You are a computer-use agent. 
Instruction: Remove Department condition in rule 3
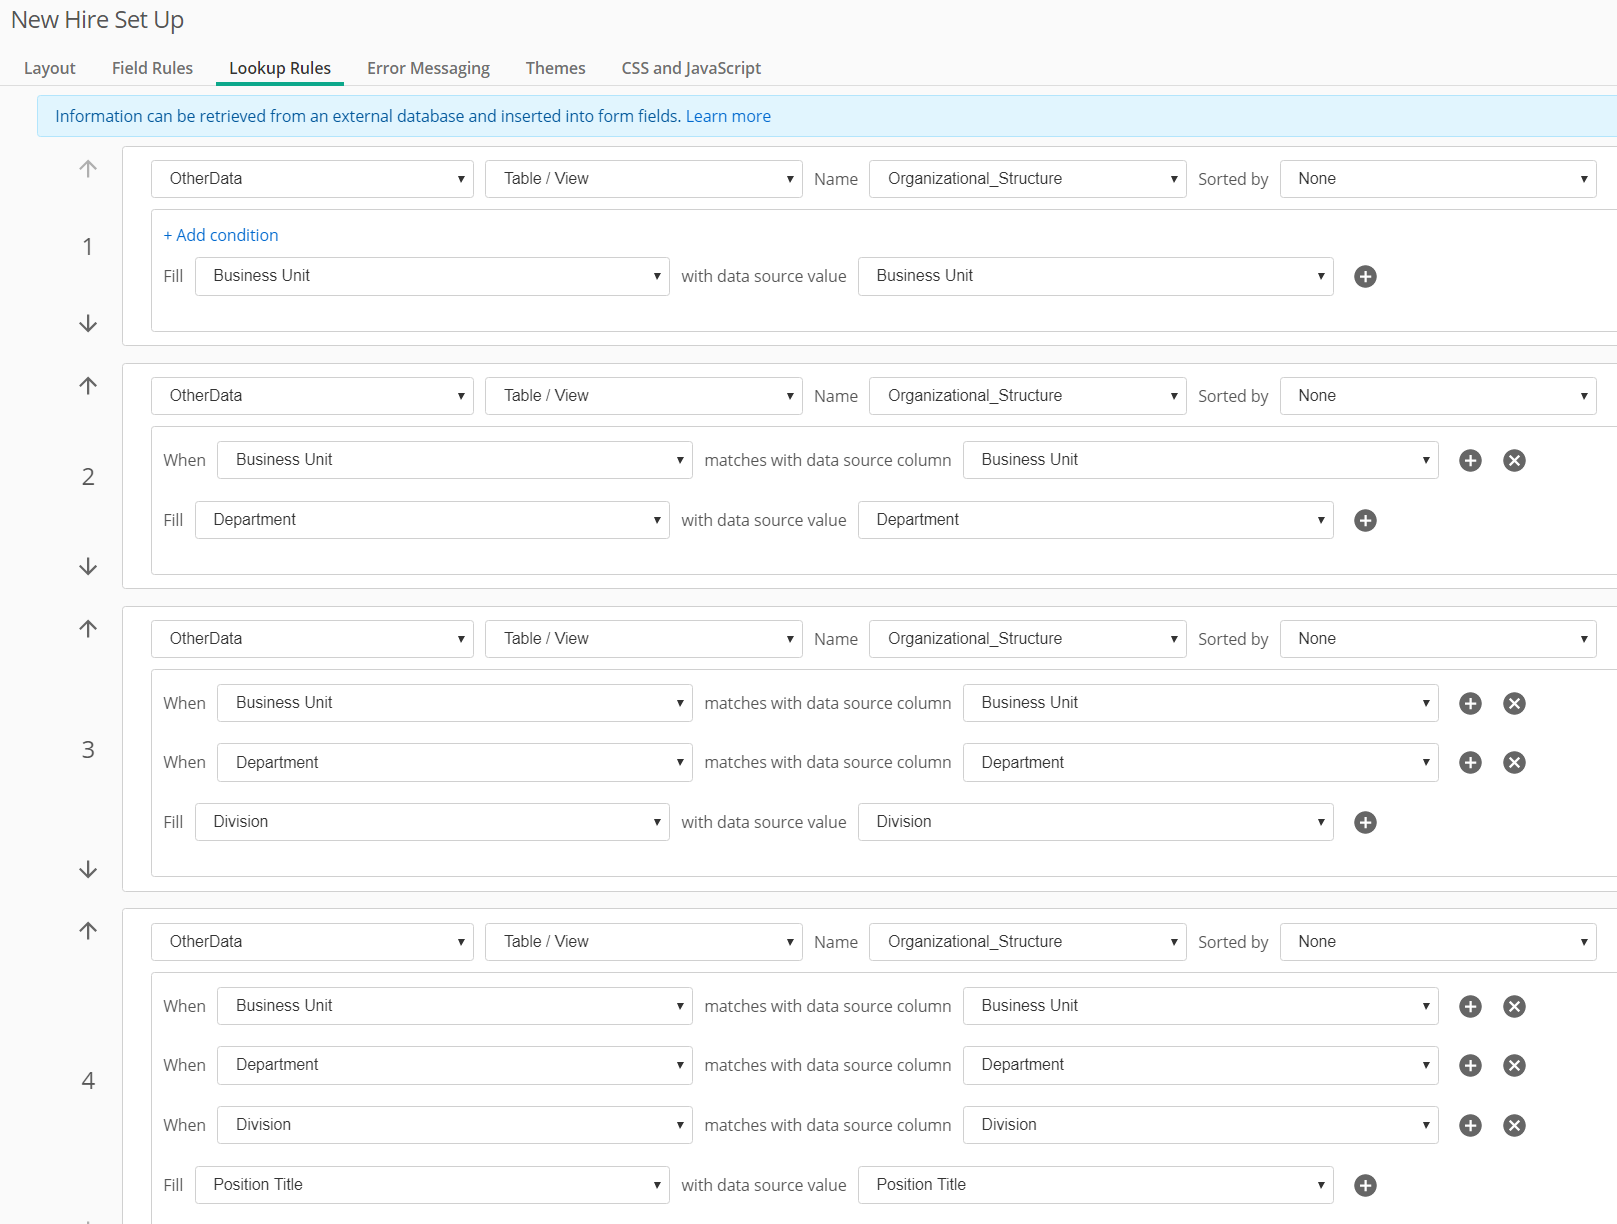[1514, 762]
